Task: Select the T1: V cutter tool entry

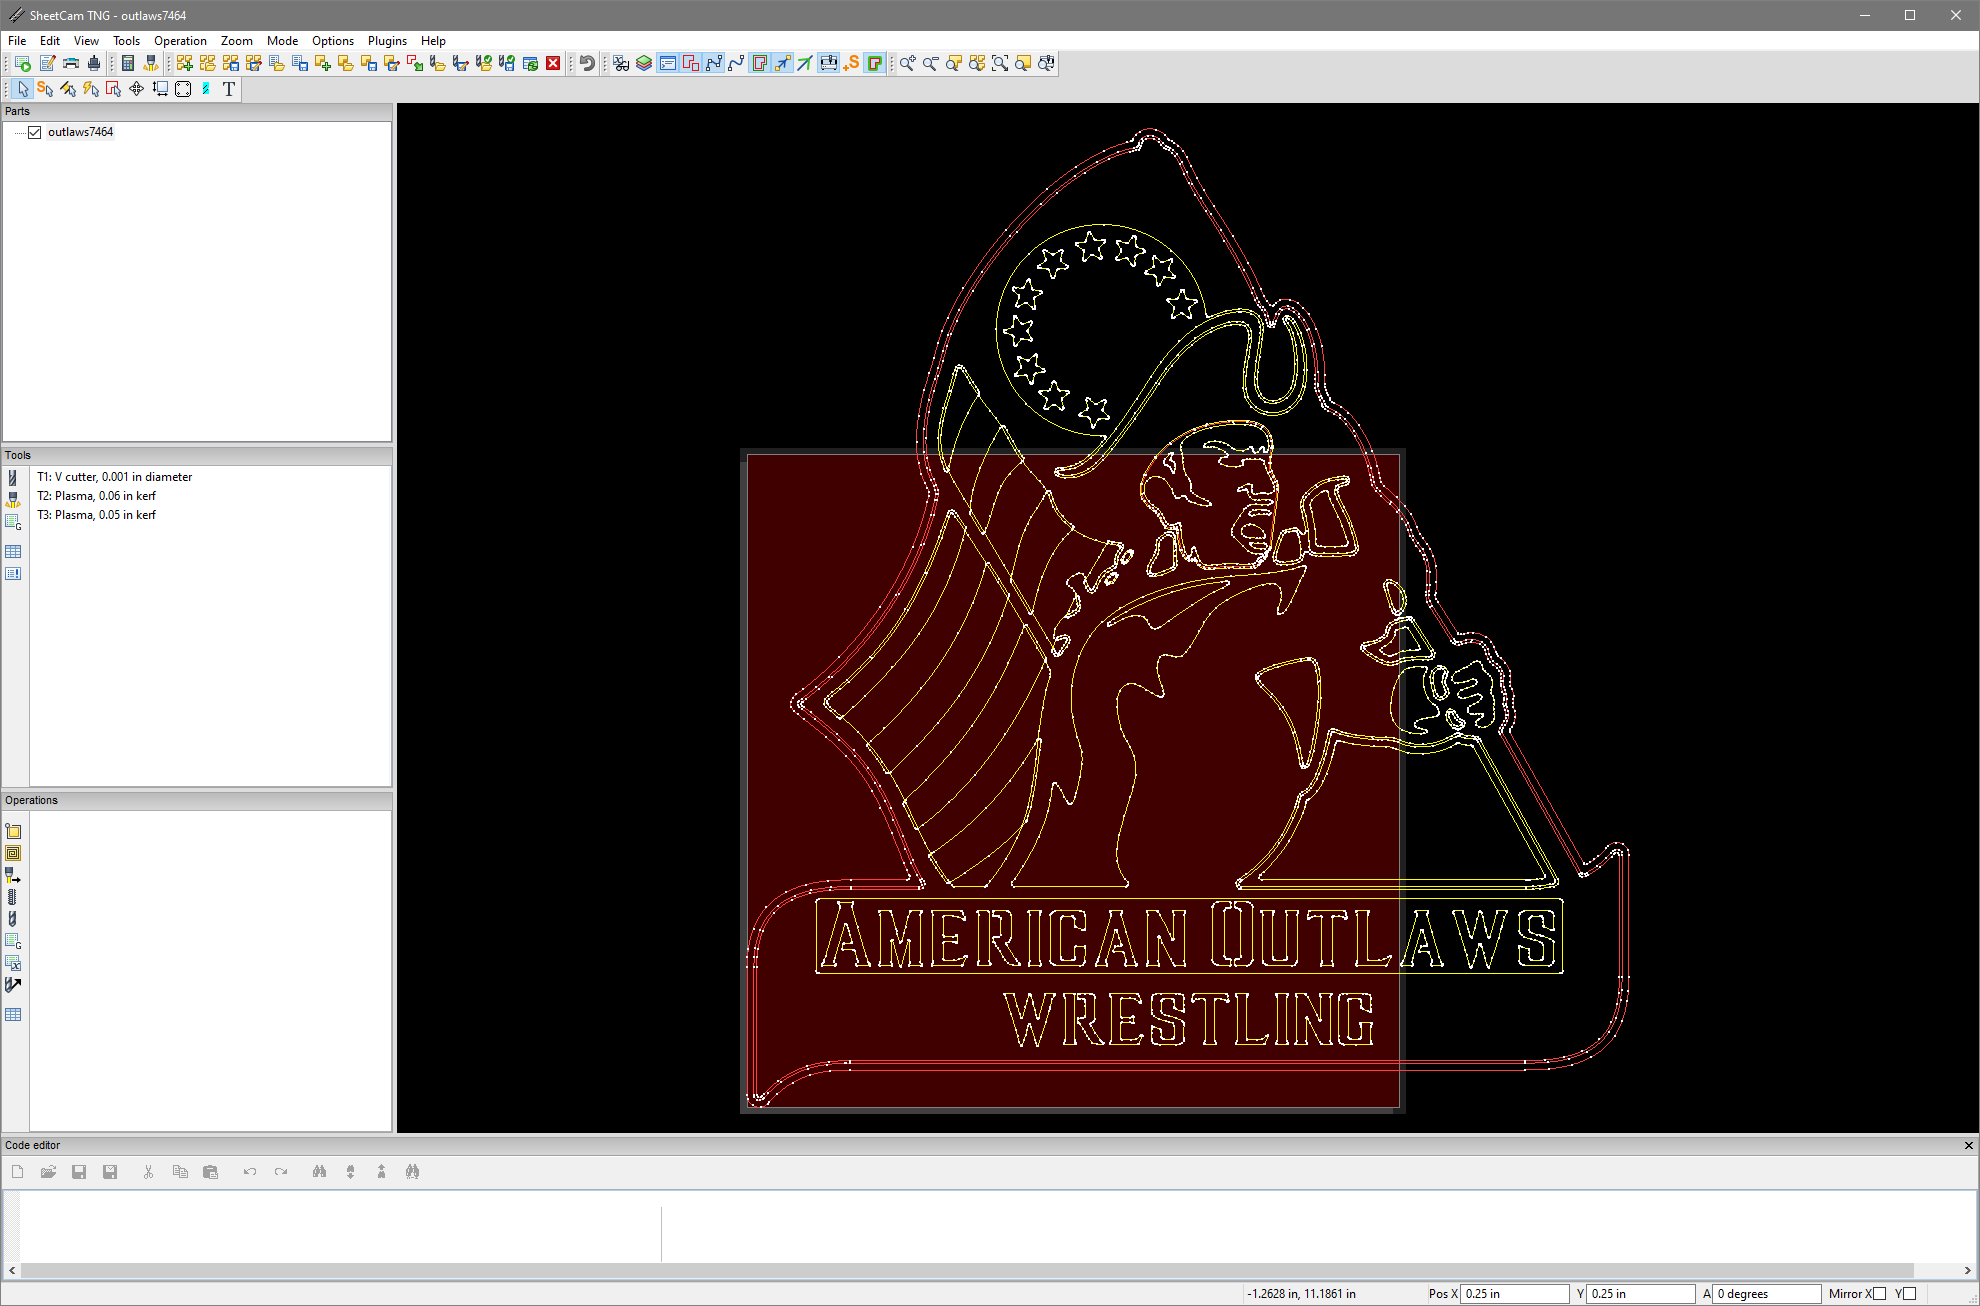Action: point(114,477)
